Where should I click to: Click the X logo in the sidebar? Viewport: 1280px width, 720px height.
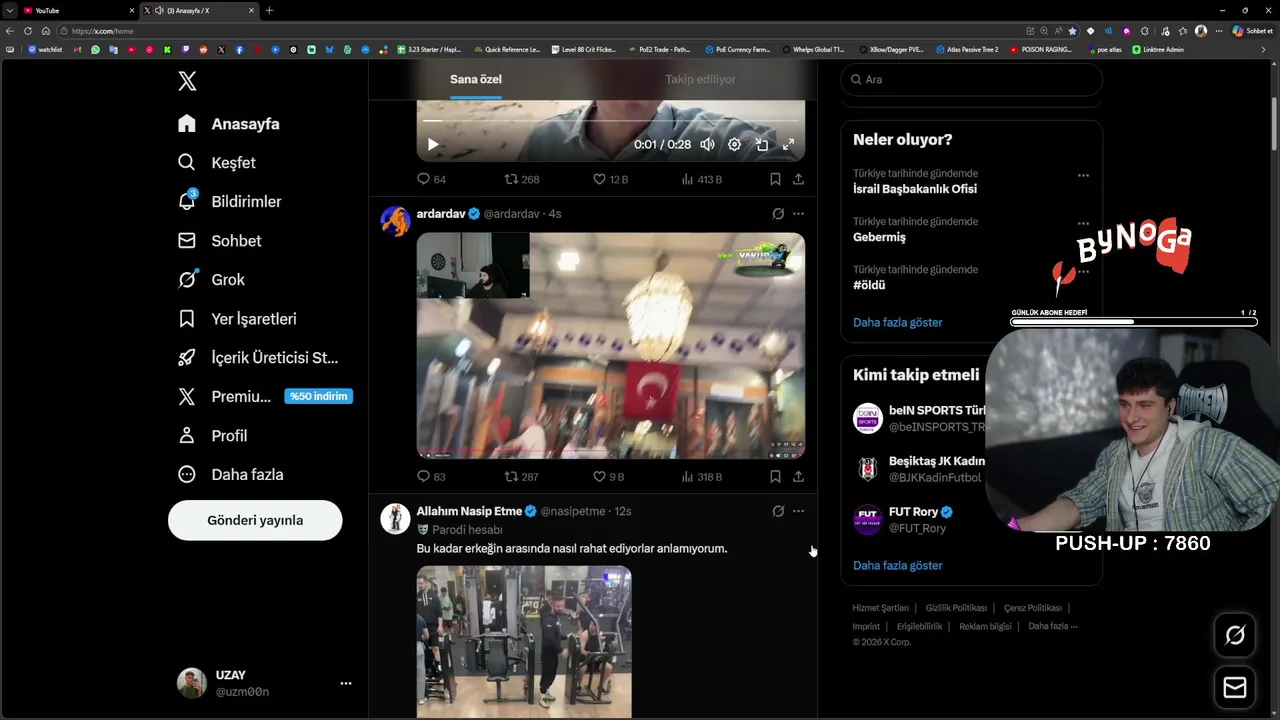tap(187, 81)
